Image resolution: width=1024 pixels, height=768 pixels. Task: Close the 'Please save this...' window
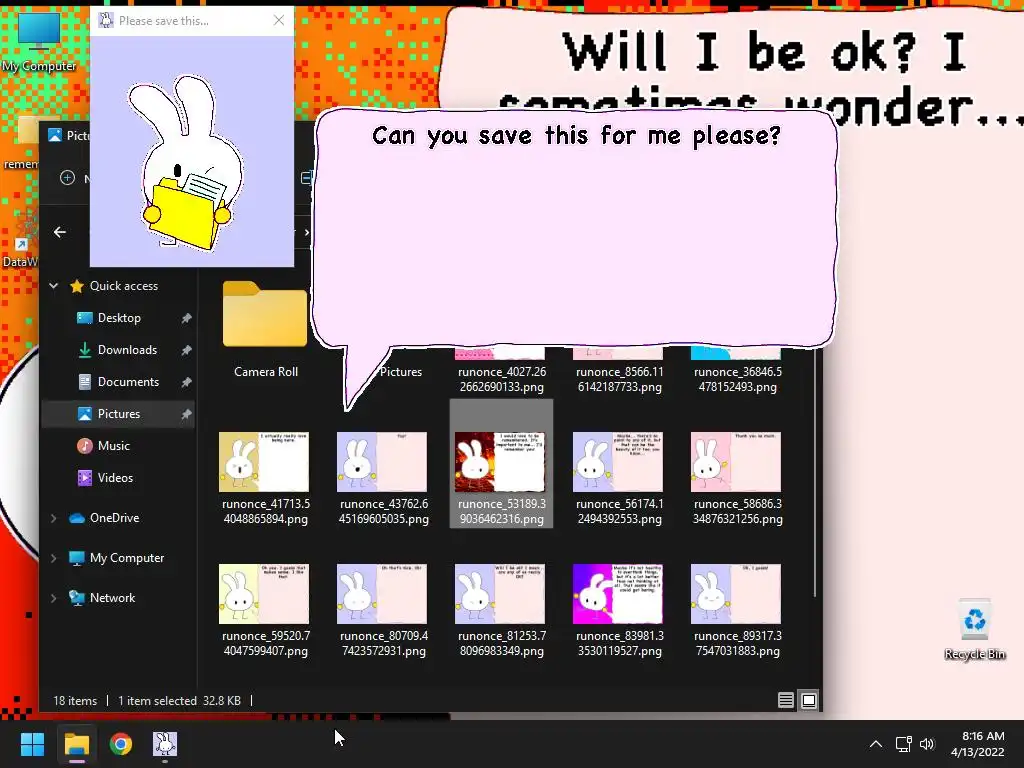279,20
